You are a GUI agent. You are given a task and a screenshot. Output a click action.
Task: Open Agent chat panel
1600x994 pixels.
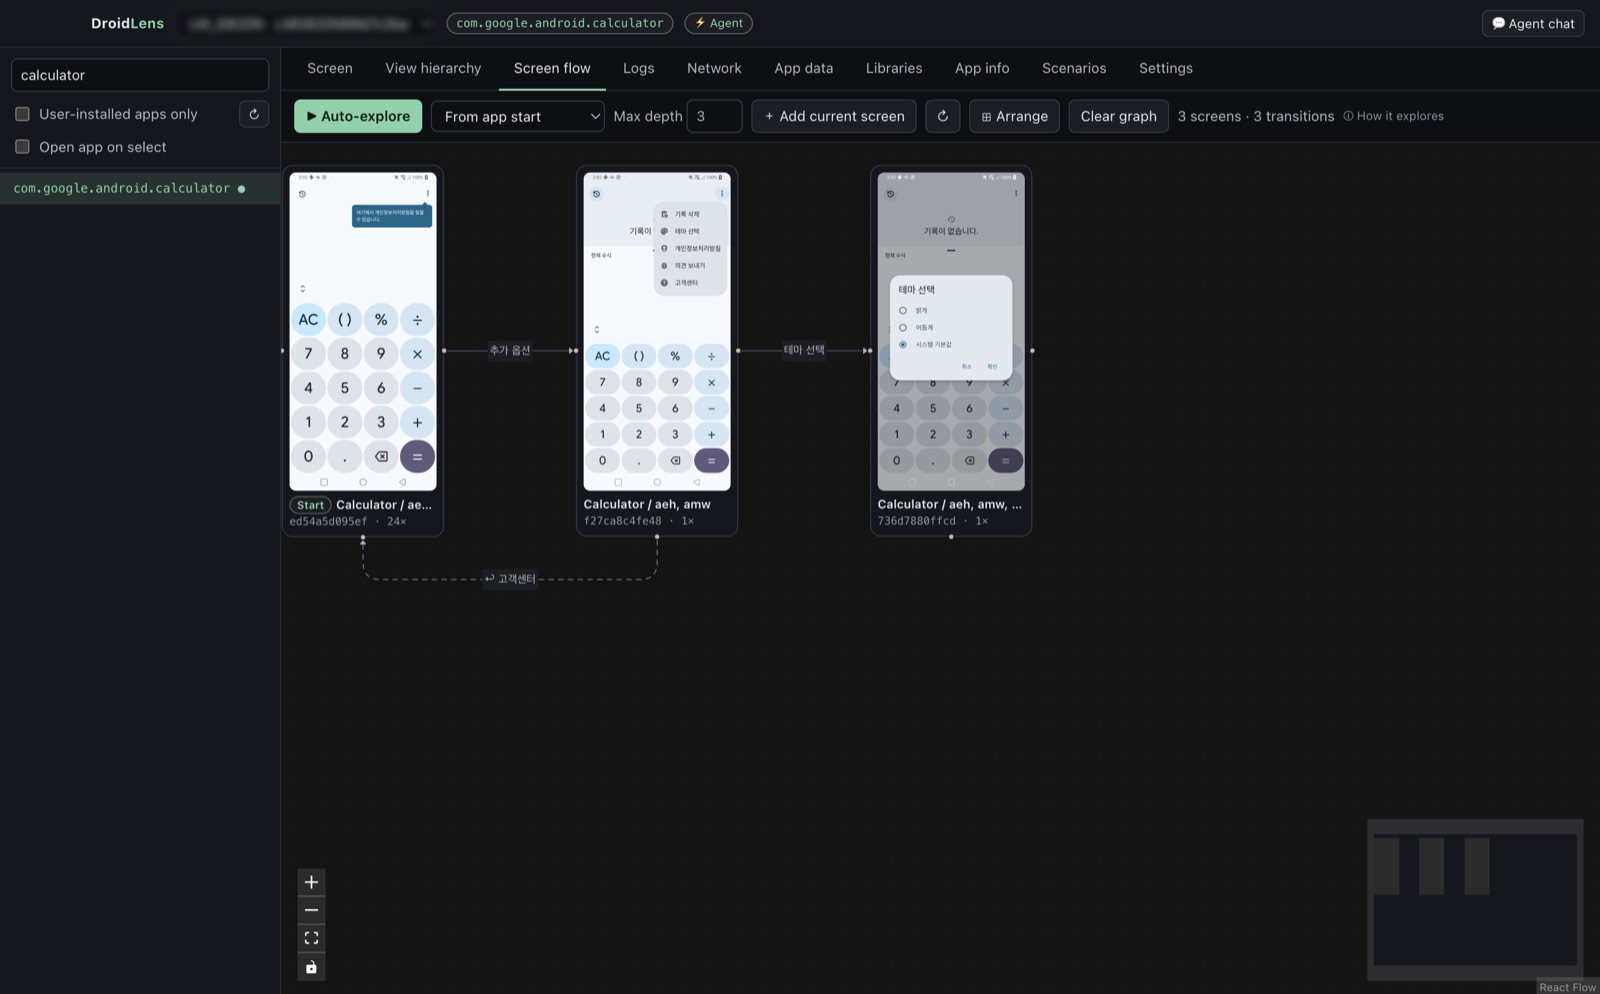tap(1532, 23)
